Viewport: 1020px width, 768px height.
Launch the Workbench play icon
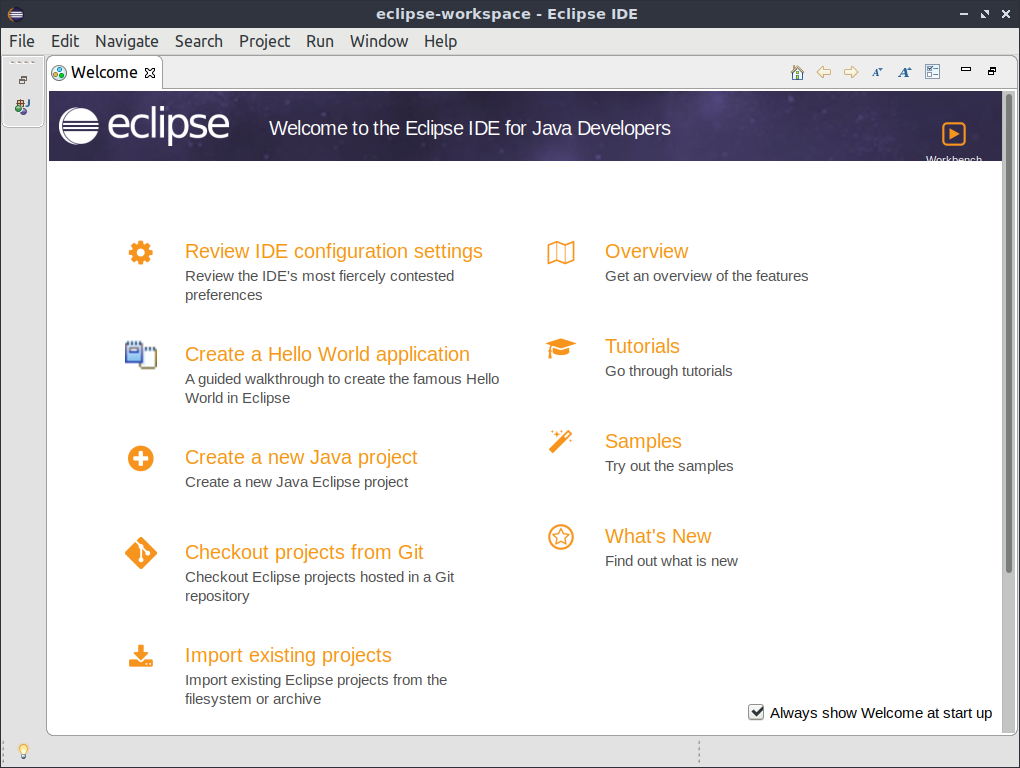(x=954, y=134)
